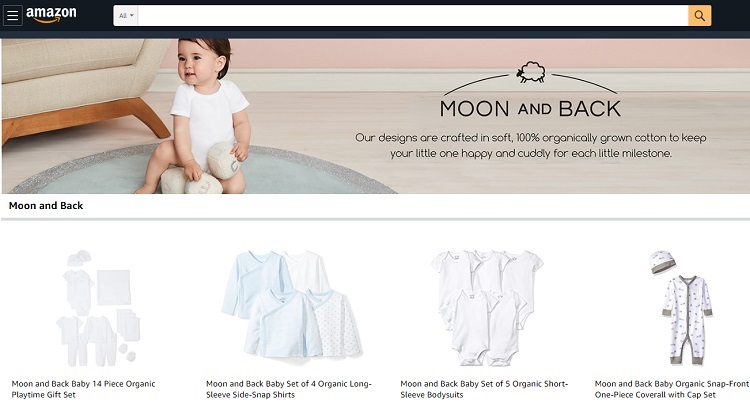Open the hamburger navigation menu
The width and height of the screenshot is (750, 417).
pyautogui.click(x=12, y=15)
